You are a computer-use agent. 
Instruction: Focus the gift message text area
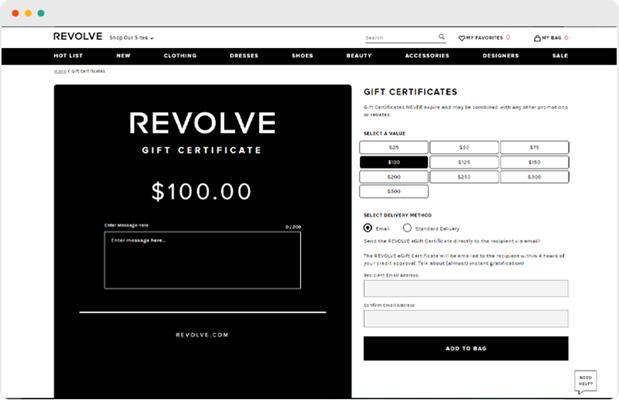click(x=202, y=260)
